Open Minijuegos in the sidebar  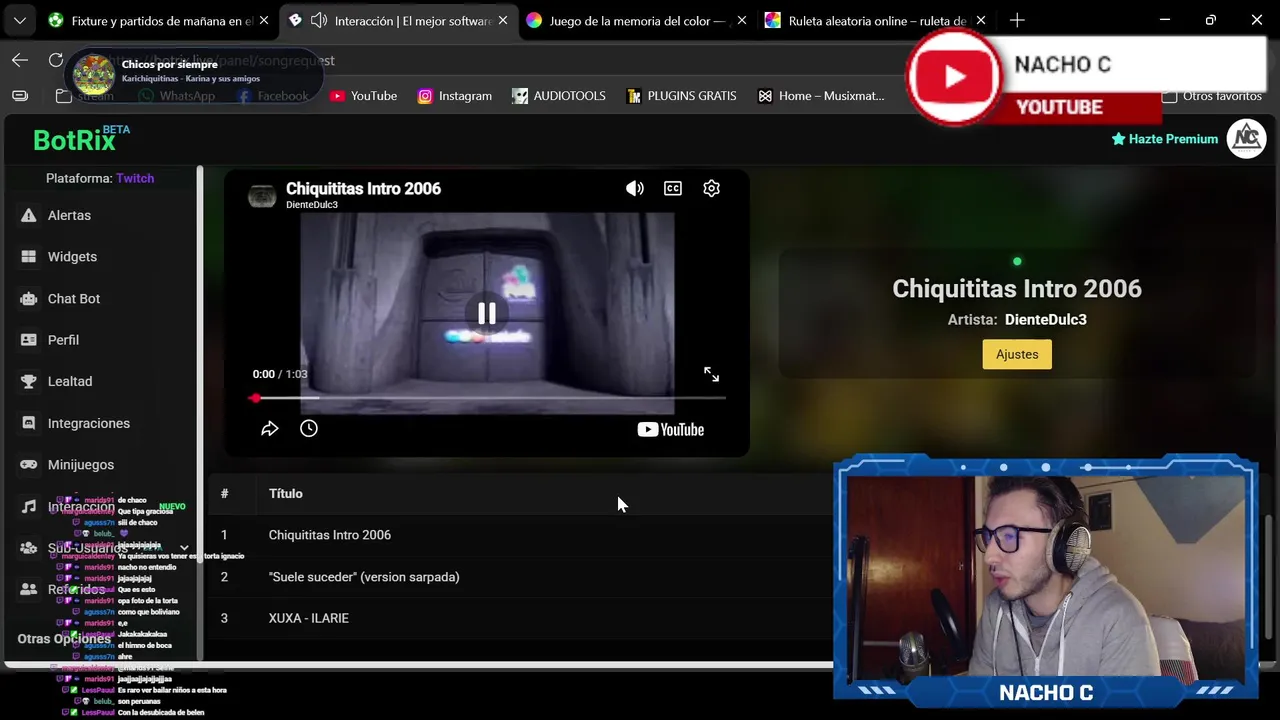(x=81, y=465)
